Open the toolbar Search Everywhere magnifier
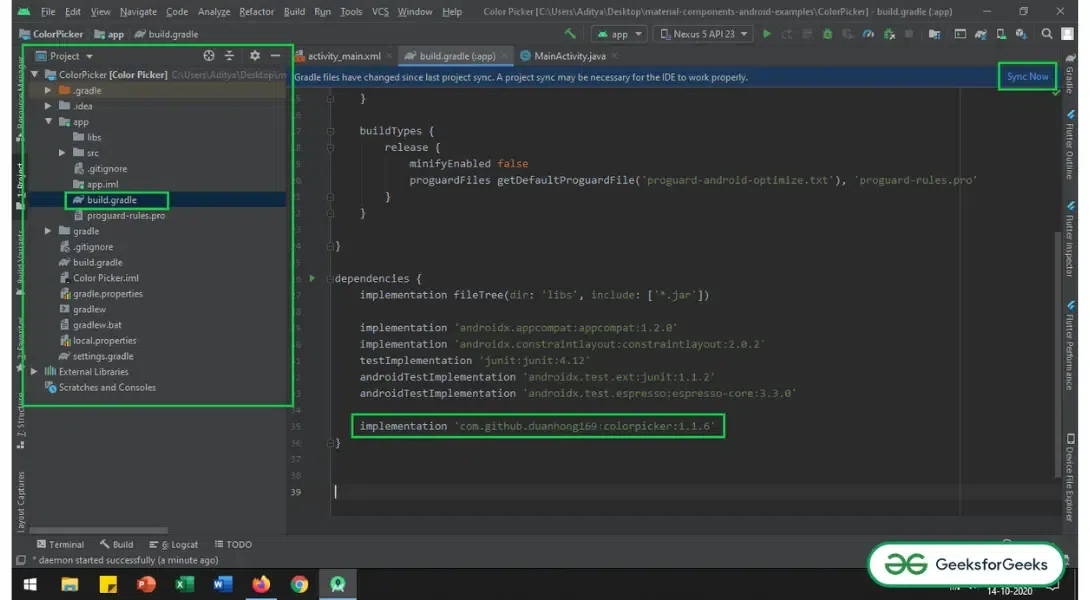 pos(1046,34)
